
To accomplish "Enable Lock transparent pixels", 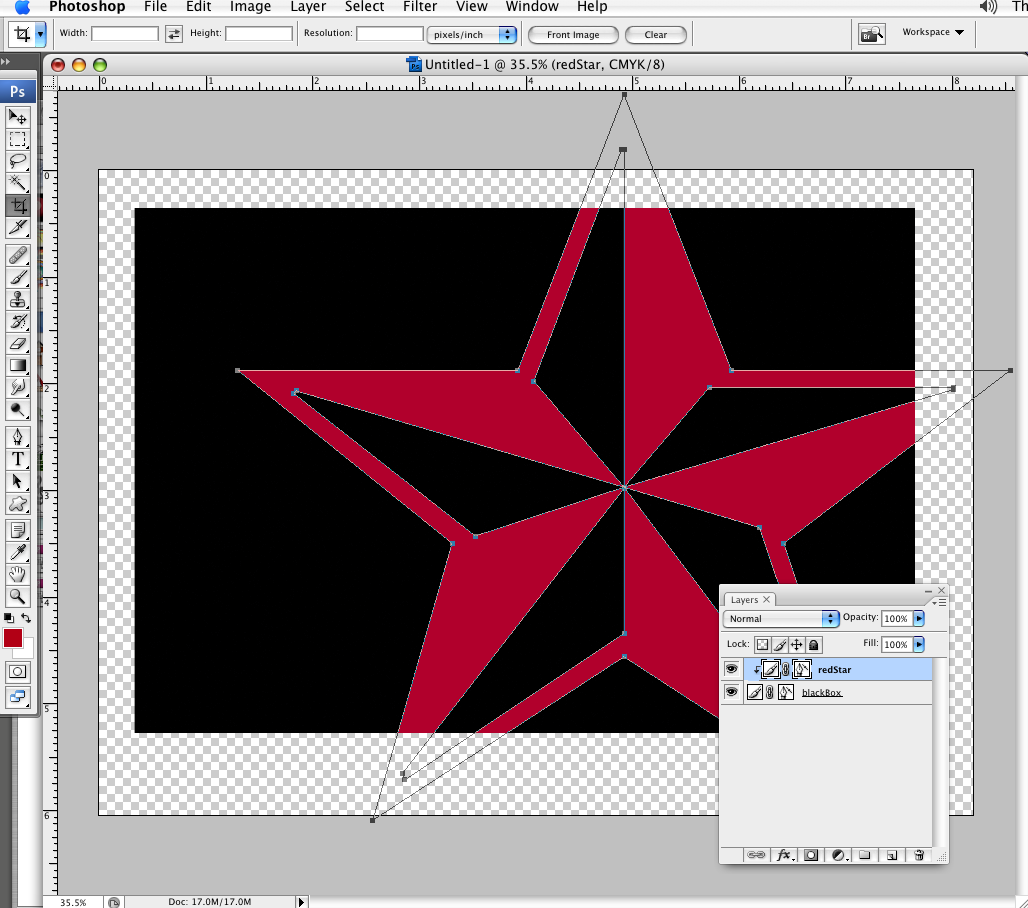I will coord(761,644).
